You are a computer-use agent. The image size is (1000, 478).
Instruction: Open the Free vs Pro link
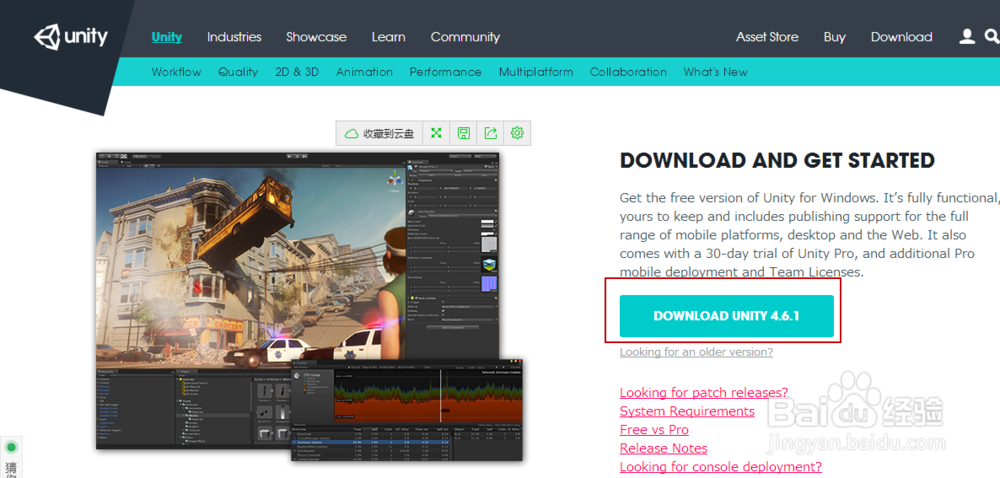(x=654, y=430)
